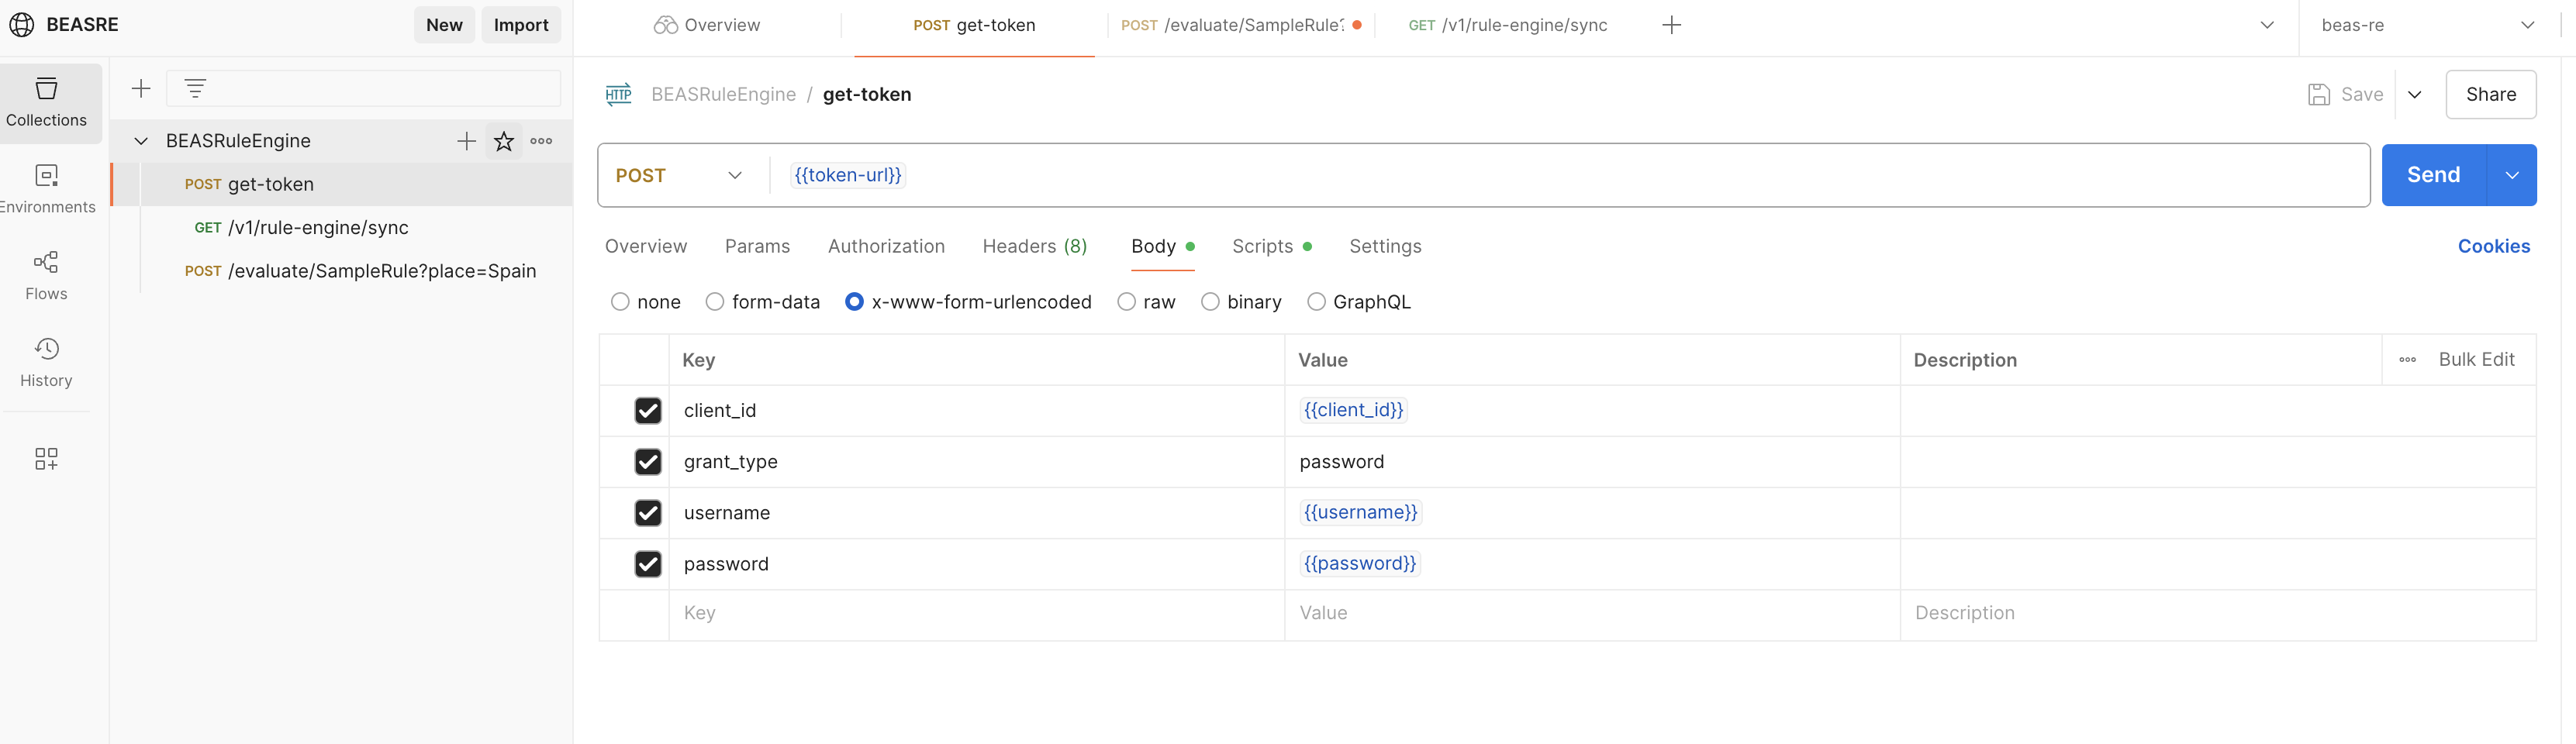Viewport: 2576px width, 744px height.
Task: Click Bulk Edit
Action: tap(2476, 360)
